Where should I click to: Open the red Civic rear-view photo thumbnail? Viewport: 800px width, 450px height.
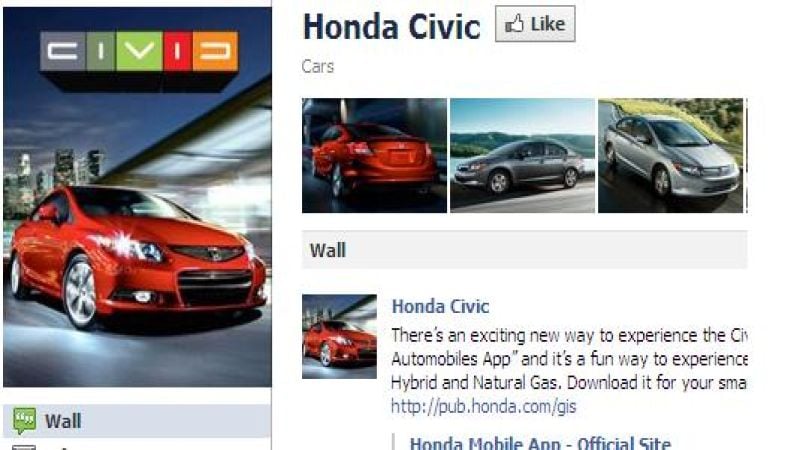pos(374,155)
